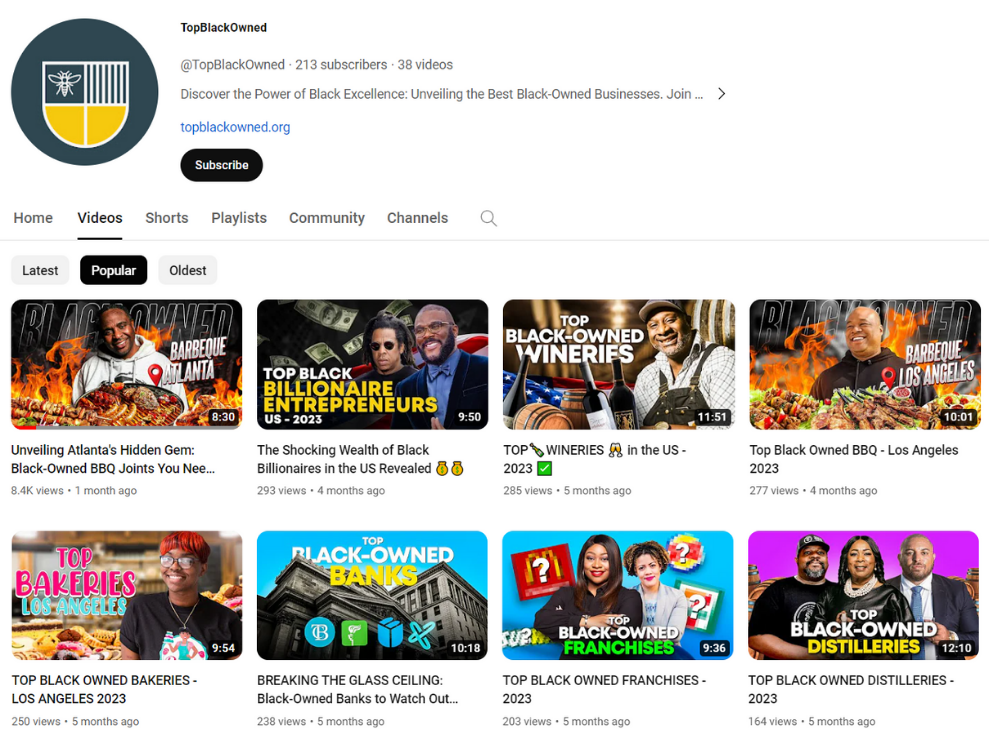The height and width of the screenshot is (750, 1000).
Task: Click "TOP BLACK OWNED BAKERIES - LOS ANGELES 2023" title
Action: [104, 689]
